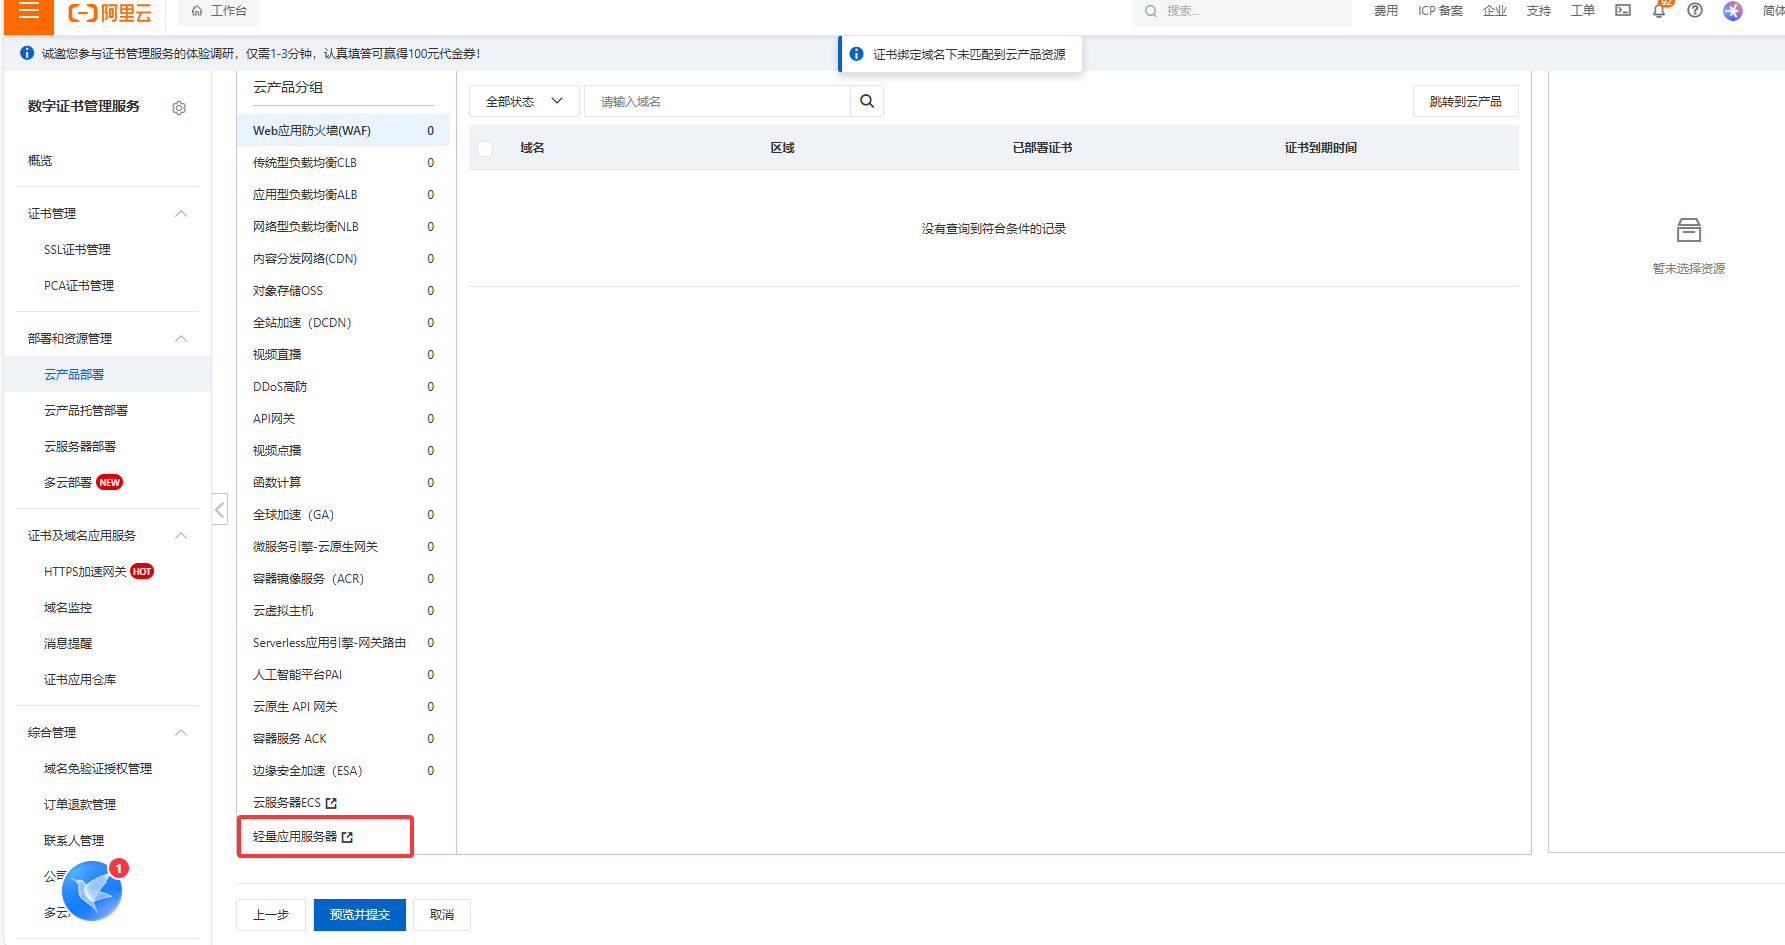The image size is (1785, 945).
Task: Open the notification bell icon
Action: click(x=1659, y=11)
